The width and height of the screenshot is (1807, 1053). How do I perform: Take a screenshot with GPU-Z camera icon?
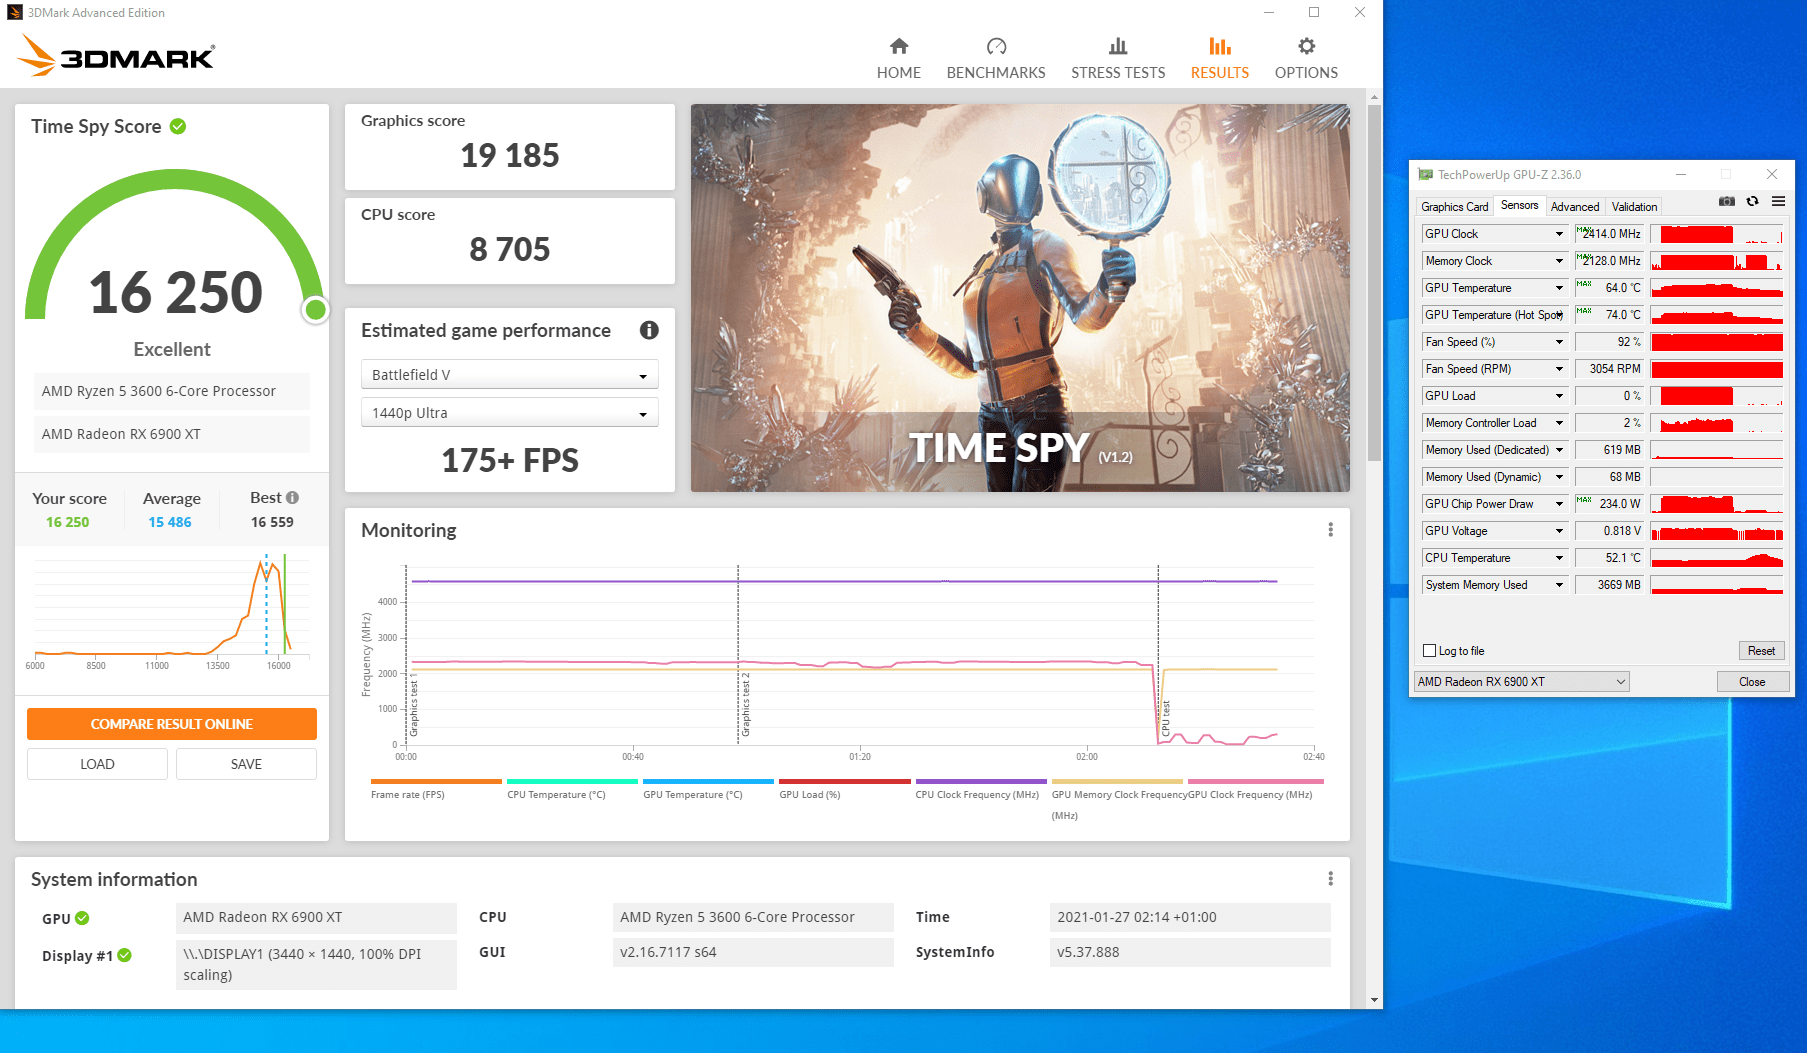1727,201
